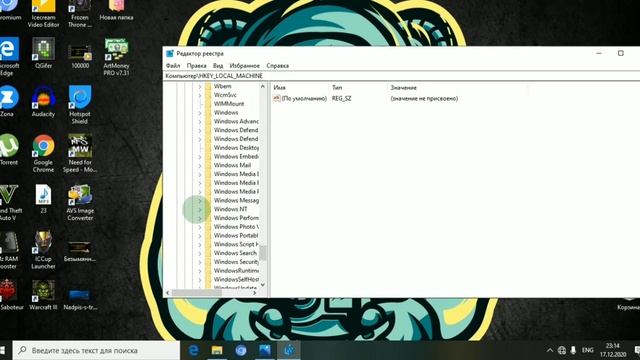Select the Windows Desktop key
Image resolution: width=640 pixels, height=360 pixels.
point(236,148)
